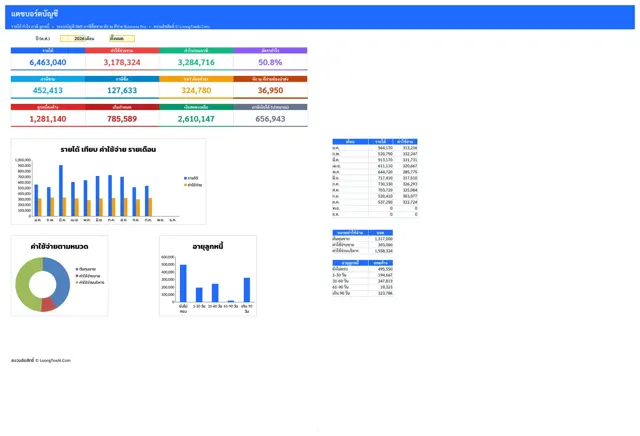Select the rightmost bar in the อายุลูกหนี้ chart
640x436 pixels.
pyautogui.click(x=247, y=290)
